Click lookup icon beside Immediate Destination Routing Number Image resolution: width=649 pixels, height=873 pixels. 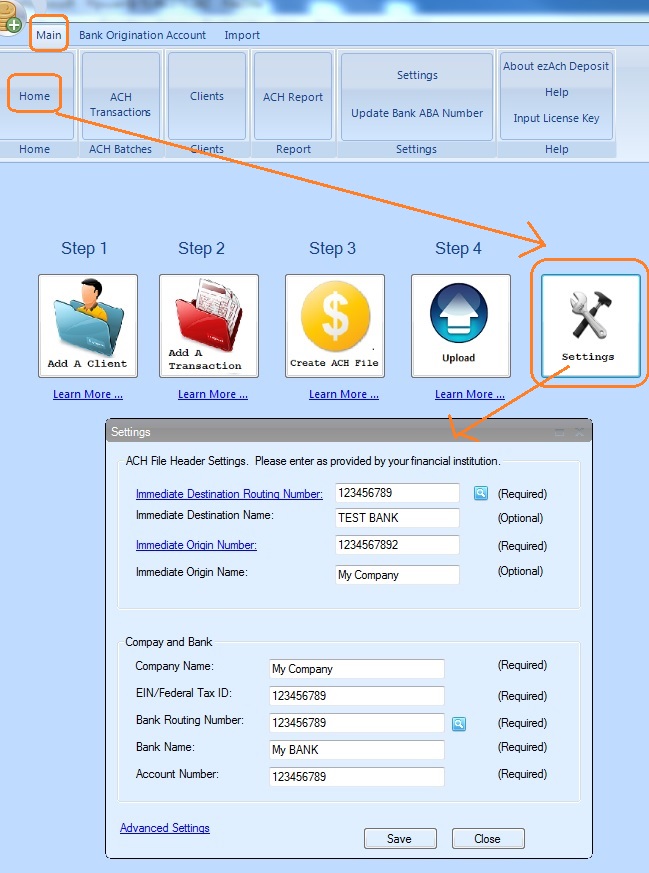tap(480, 493)
